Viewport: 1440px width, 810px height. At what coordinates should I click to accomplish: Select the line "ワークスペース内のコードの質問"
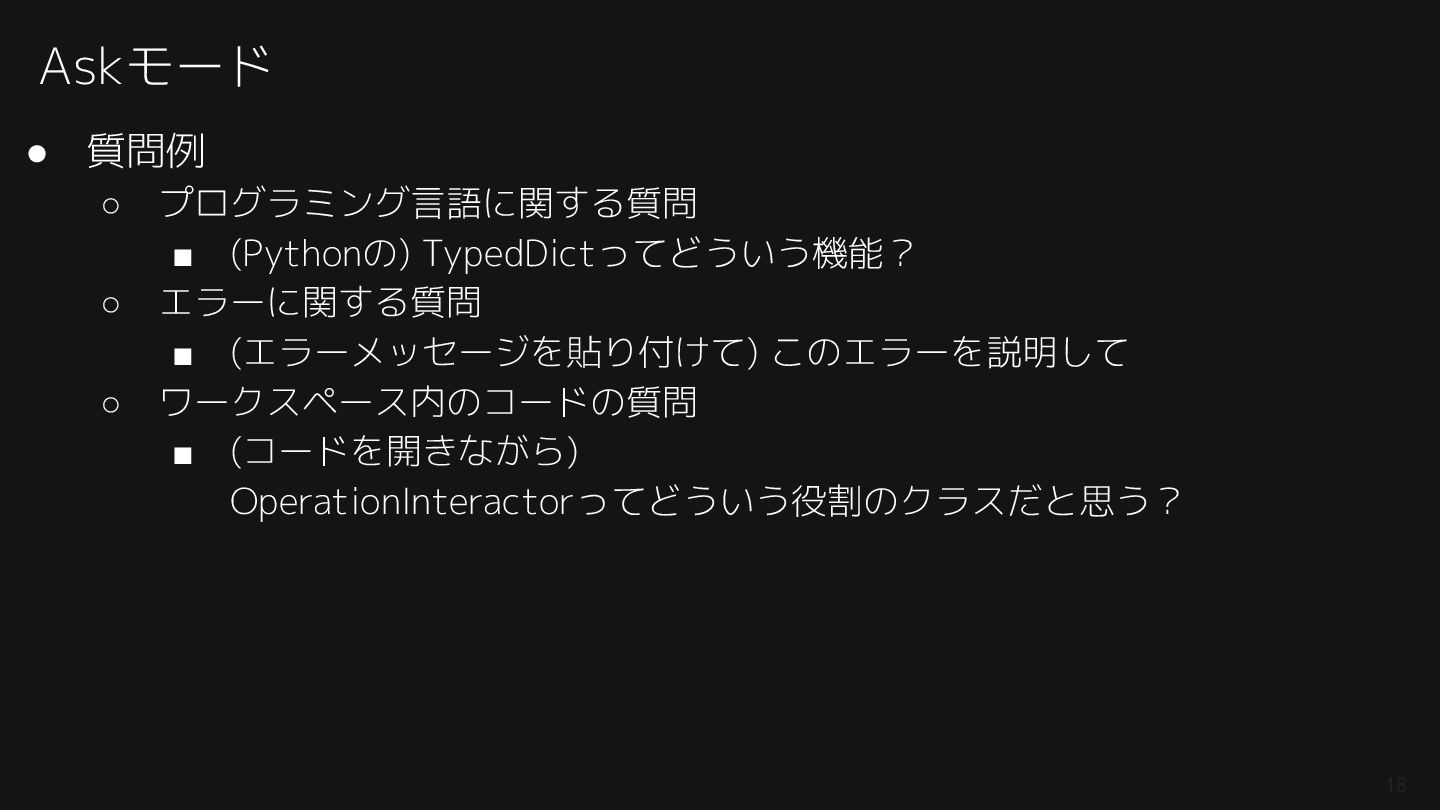point(428,402)
